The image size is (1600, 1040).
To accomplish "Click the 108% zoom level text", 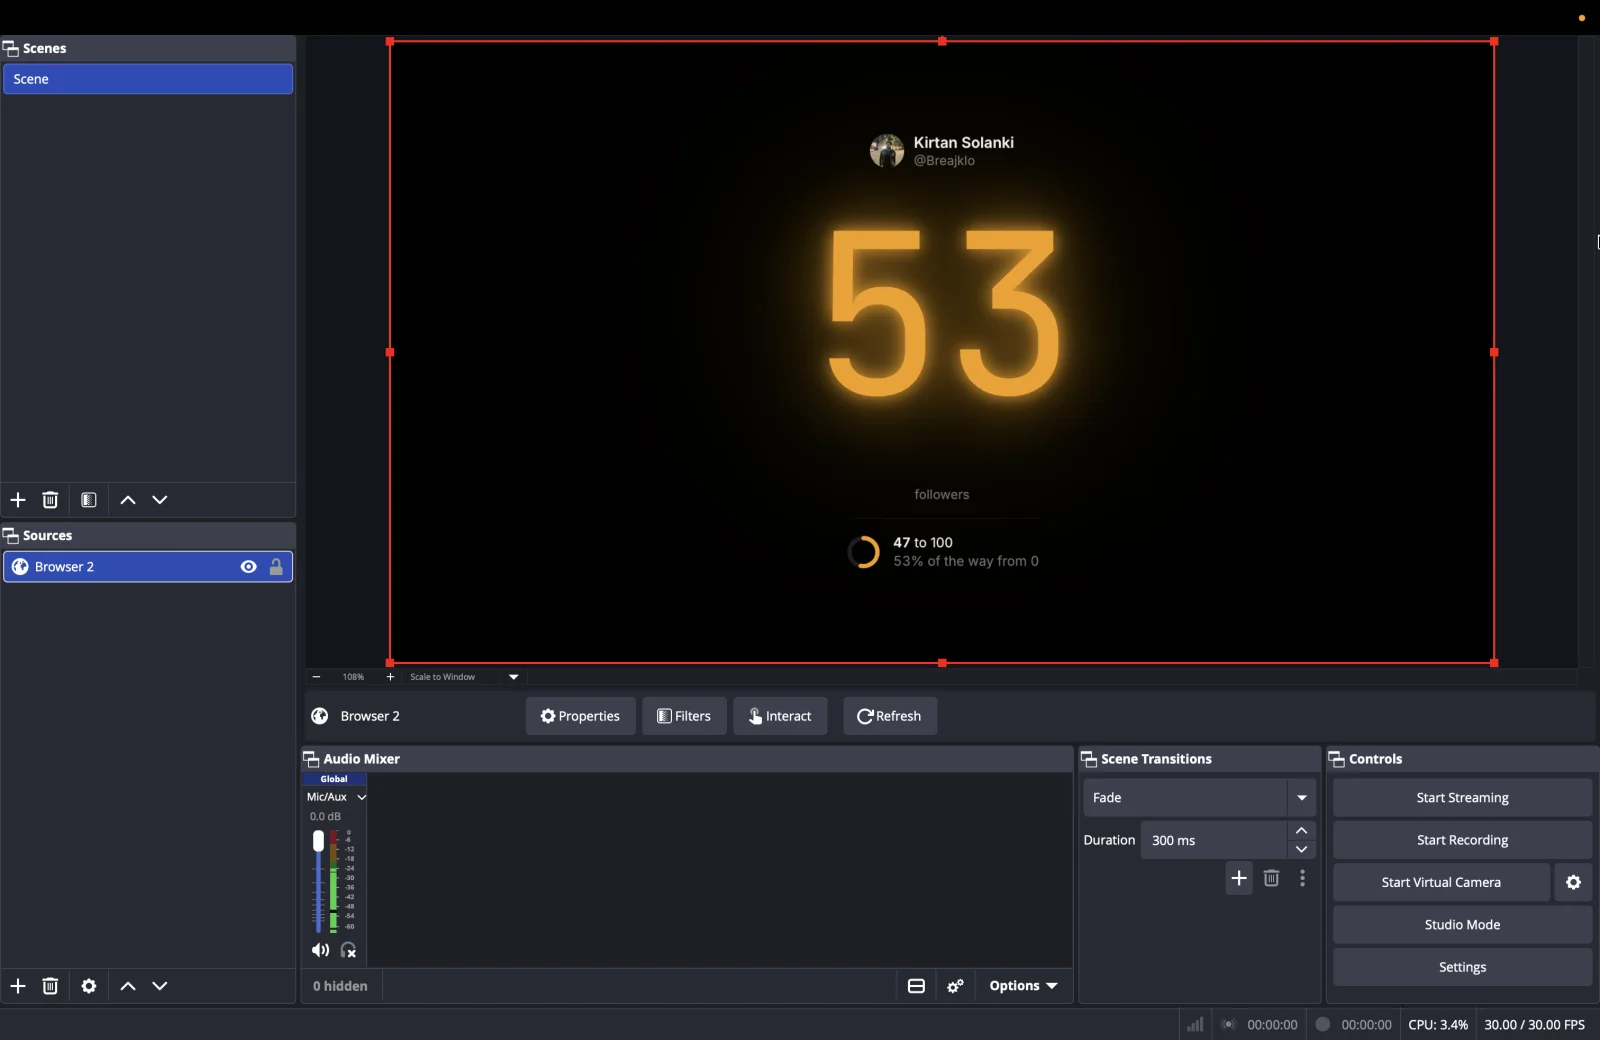I will point(353,677).
